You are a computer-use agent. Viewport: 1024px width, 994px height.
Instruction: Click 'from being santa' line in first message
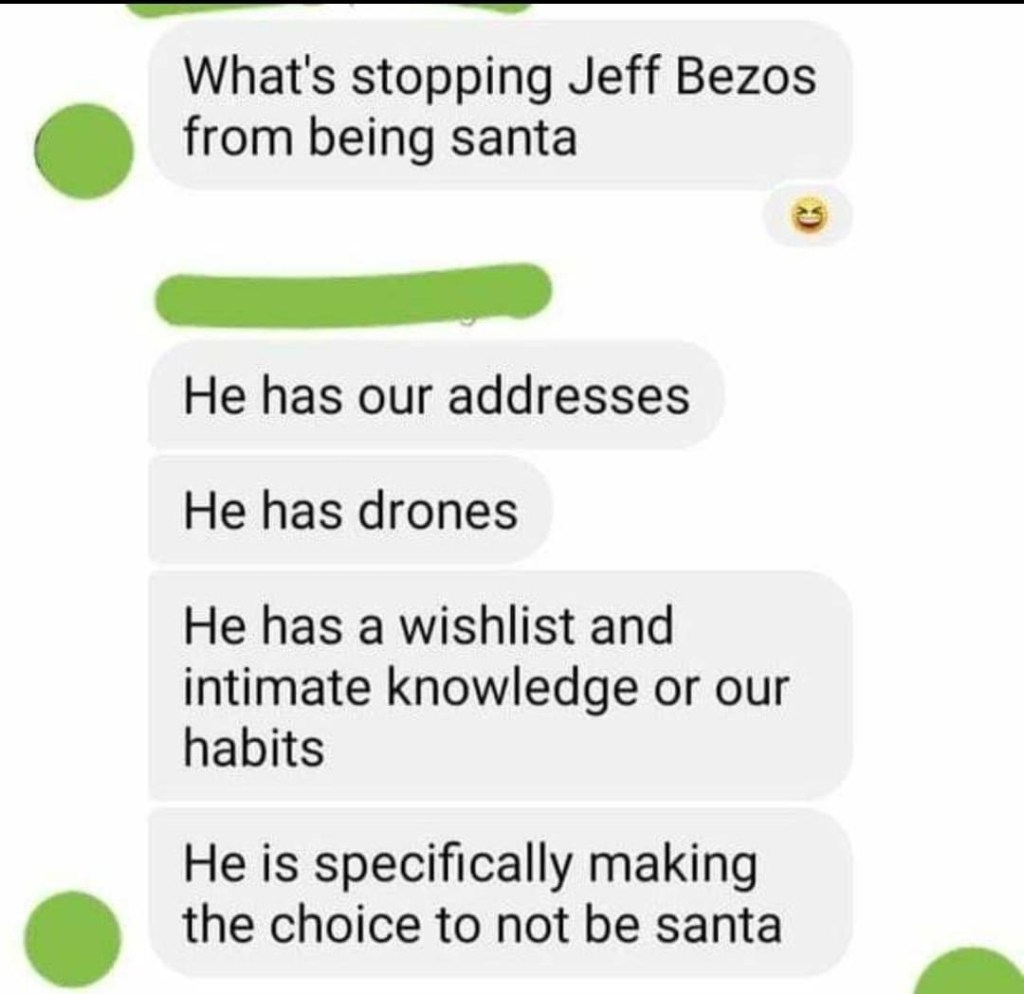click(x=380, y=138)
